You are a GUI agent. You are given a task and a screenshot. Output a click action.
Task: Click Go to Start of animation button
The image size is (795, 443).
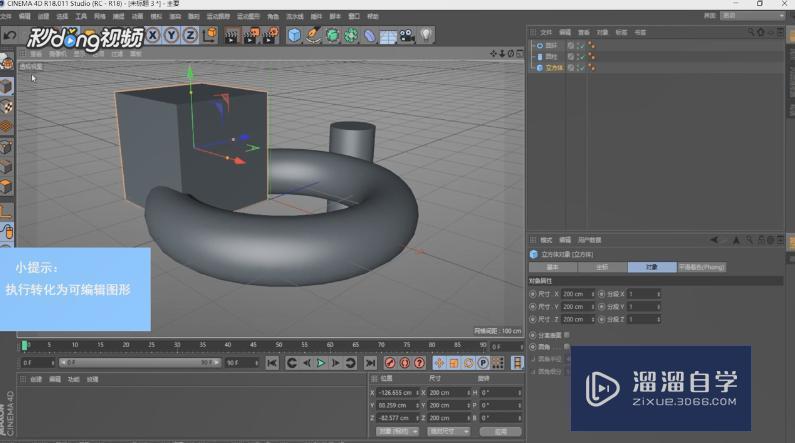point(272,363)
